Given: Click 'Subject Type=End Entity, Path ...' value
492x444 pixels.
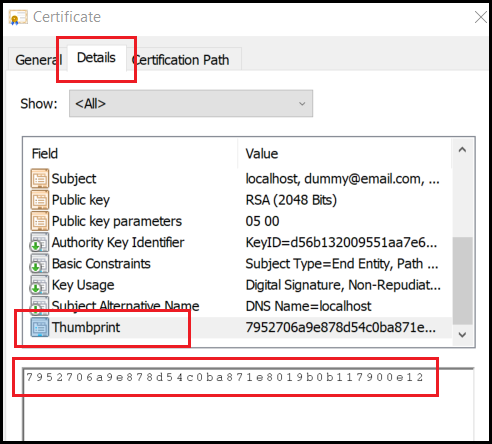Looking at the screenshot, I should click(x=342, y=264).
